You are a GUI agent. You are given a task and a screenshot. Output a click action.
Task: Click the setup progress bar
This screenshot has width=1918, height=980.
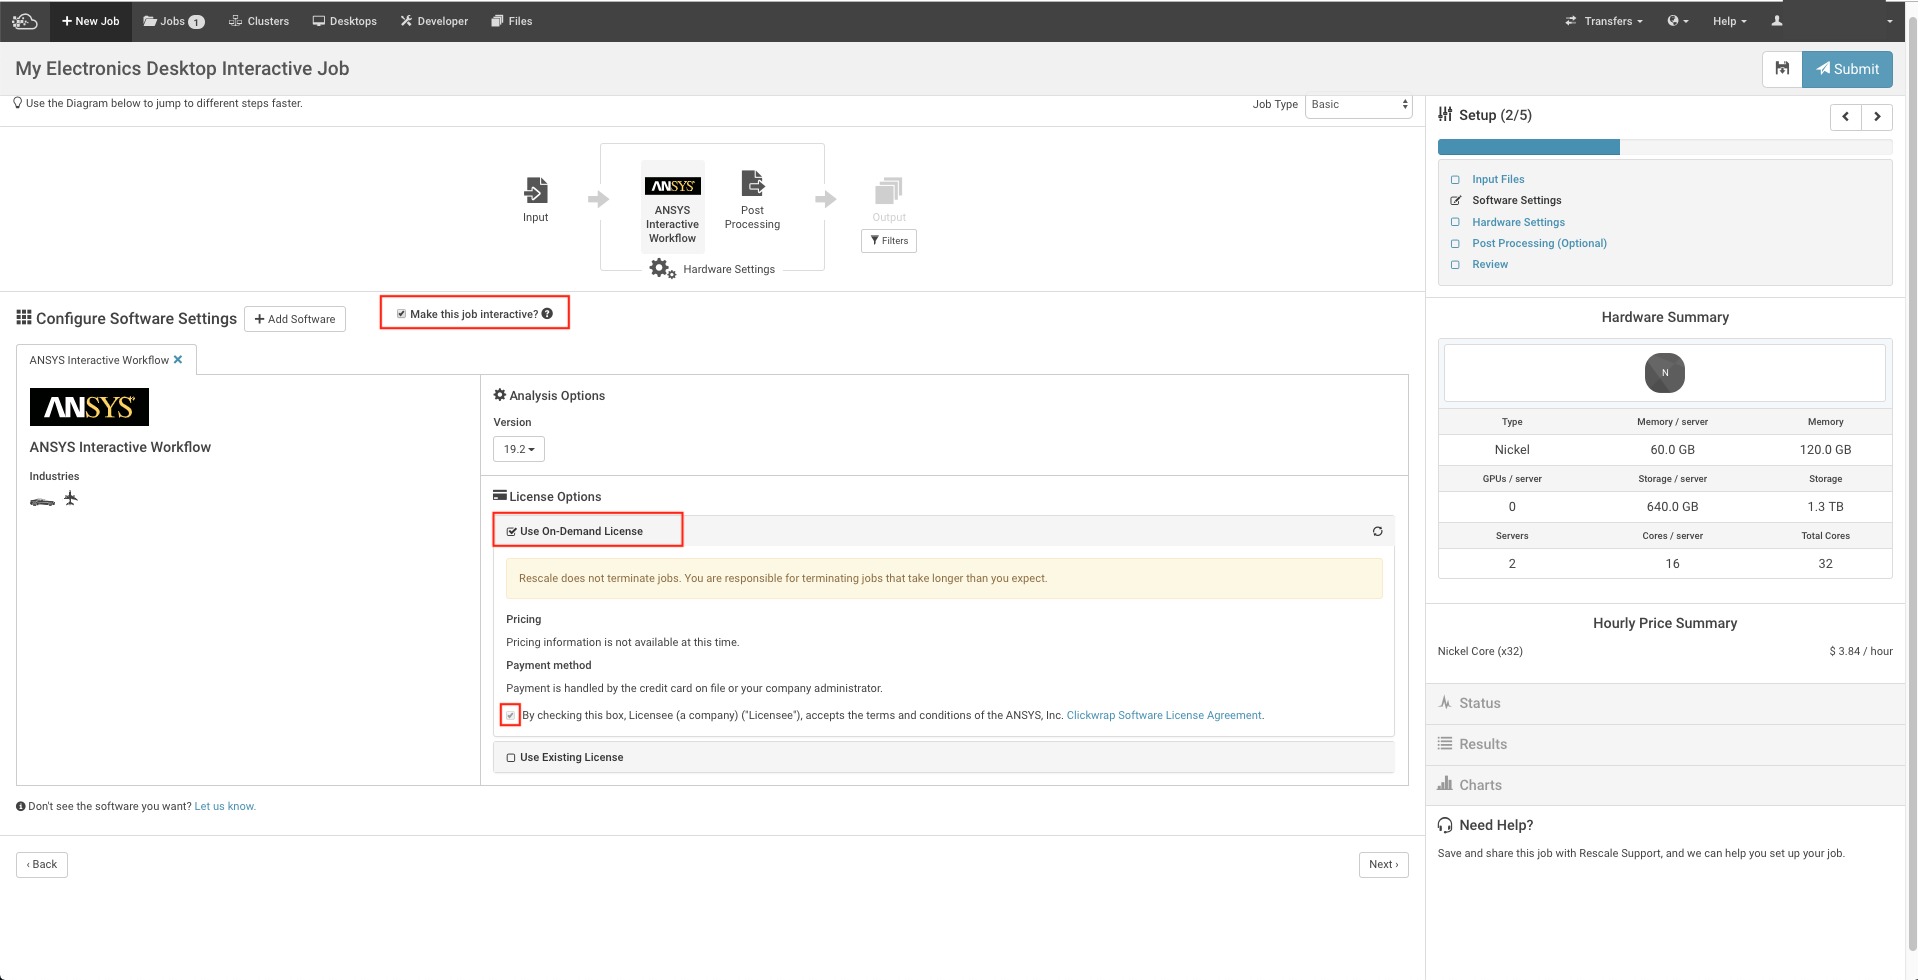click(1664, 147)
